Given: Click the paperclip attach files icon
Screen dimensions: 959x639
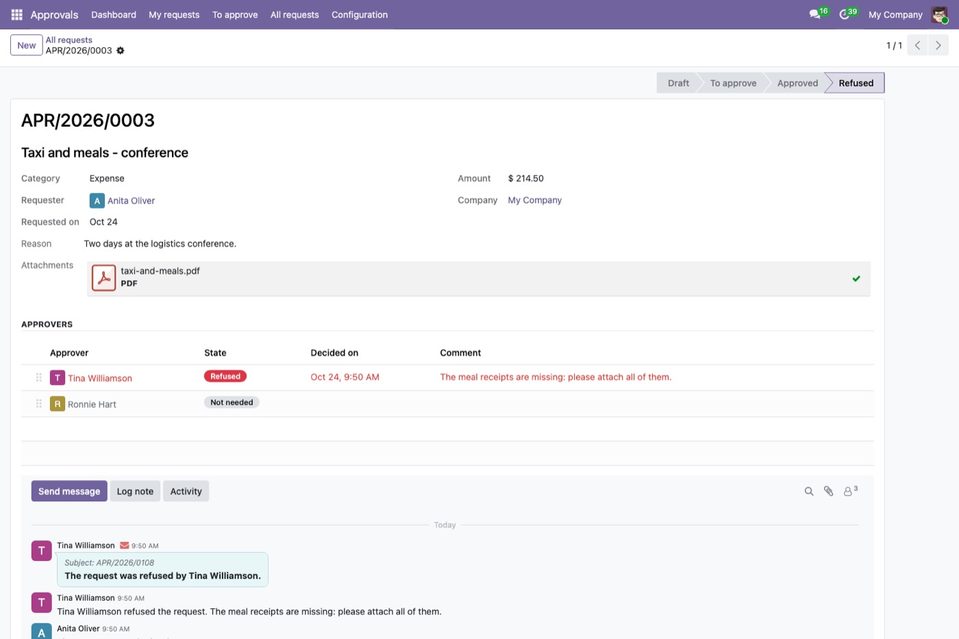Looking at the screenshot, I should [x=828, y=491].
